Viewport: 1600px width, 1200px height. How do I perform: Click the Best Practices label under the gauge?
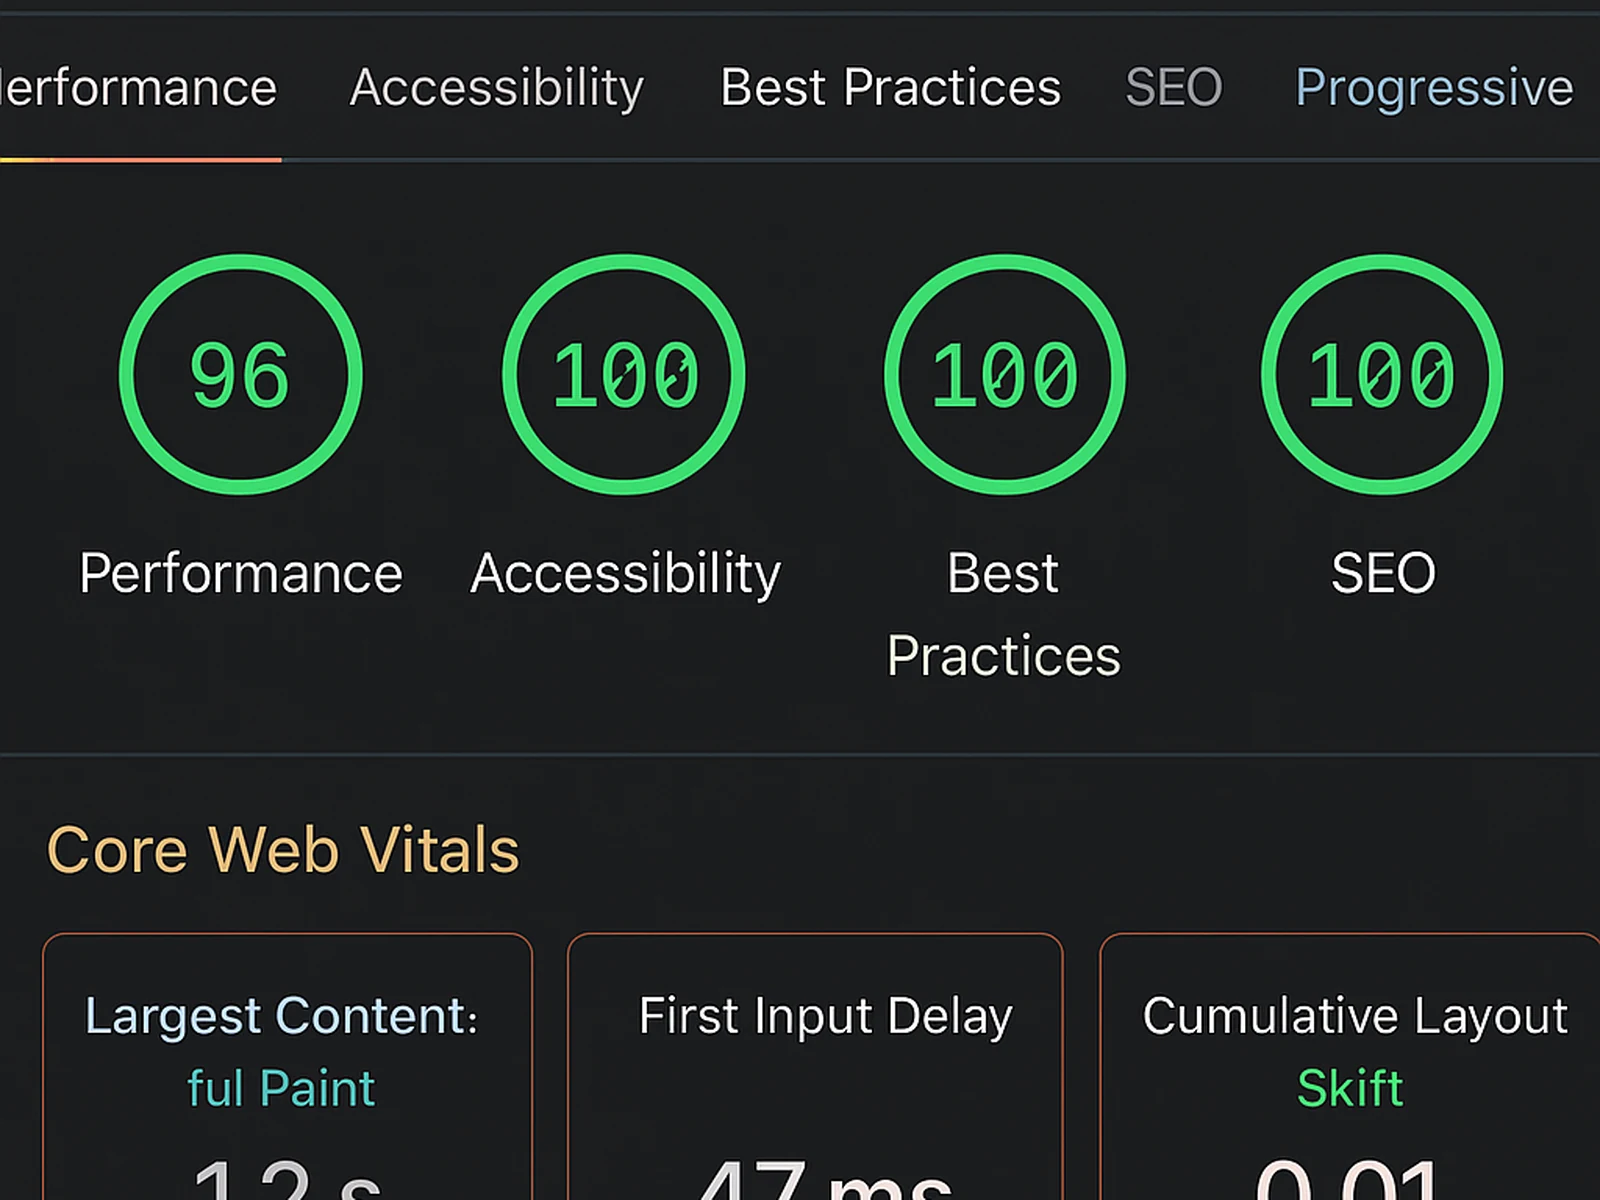[x=1003, y=615]
